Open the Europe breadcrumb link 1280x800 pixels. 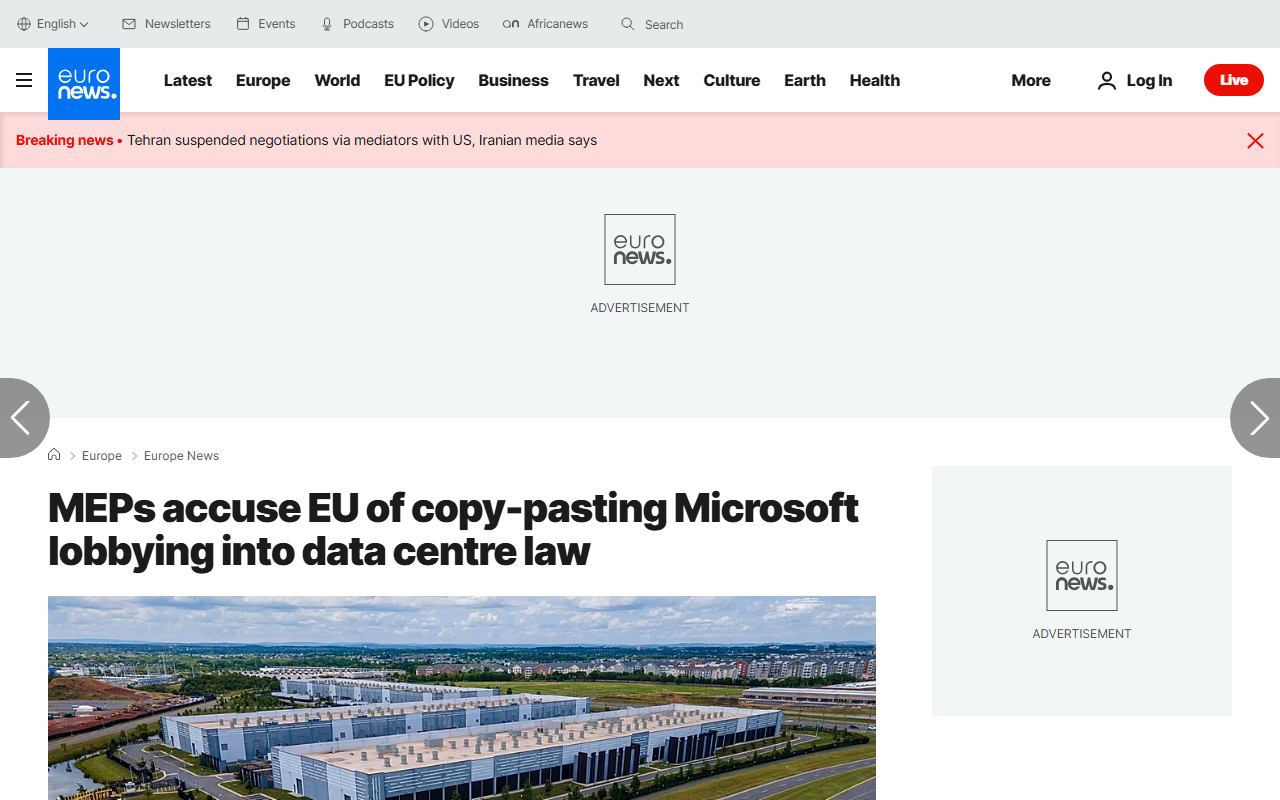click(x=102, y=456)
